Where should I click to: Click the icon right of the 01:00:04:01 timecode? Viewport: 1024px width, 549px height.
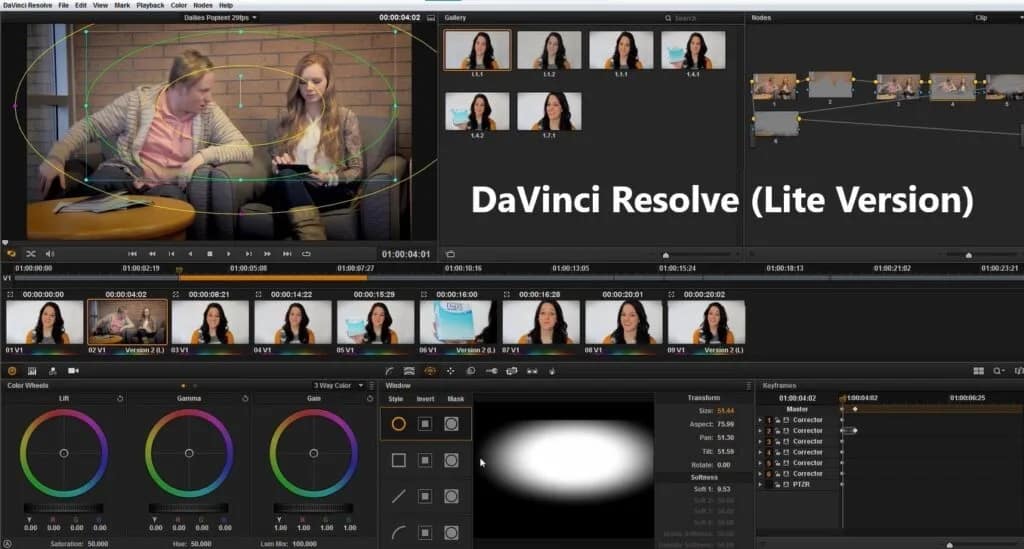pos(450,254)
